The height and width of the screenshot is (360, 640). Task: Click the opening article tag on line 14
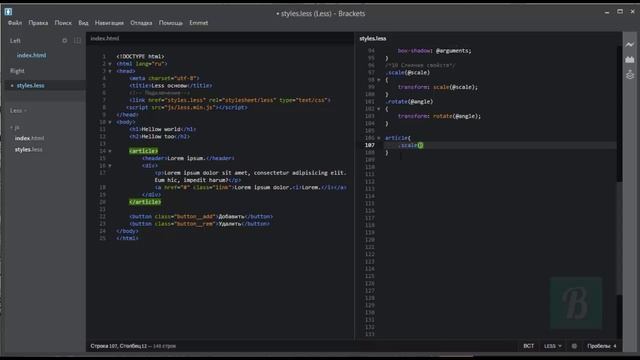(143, 151)
